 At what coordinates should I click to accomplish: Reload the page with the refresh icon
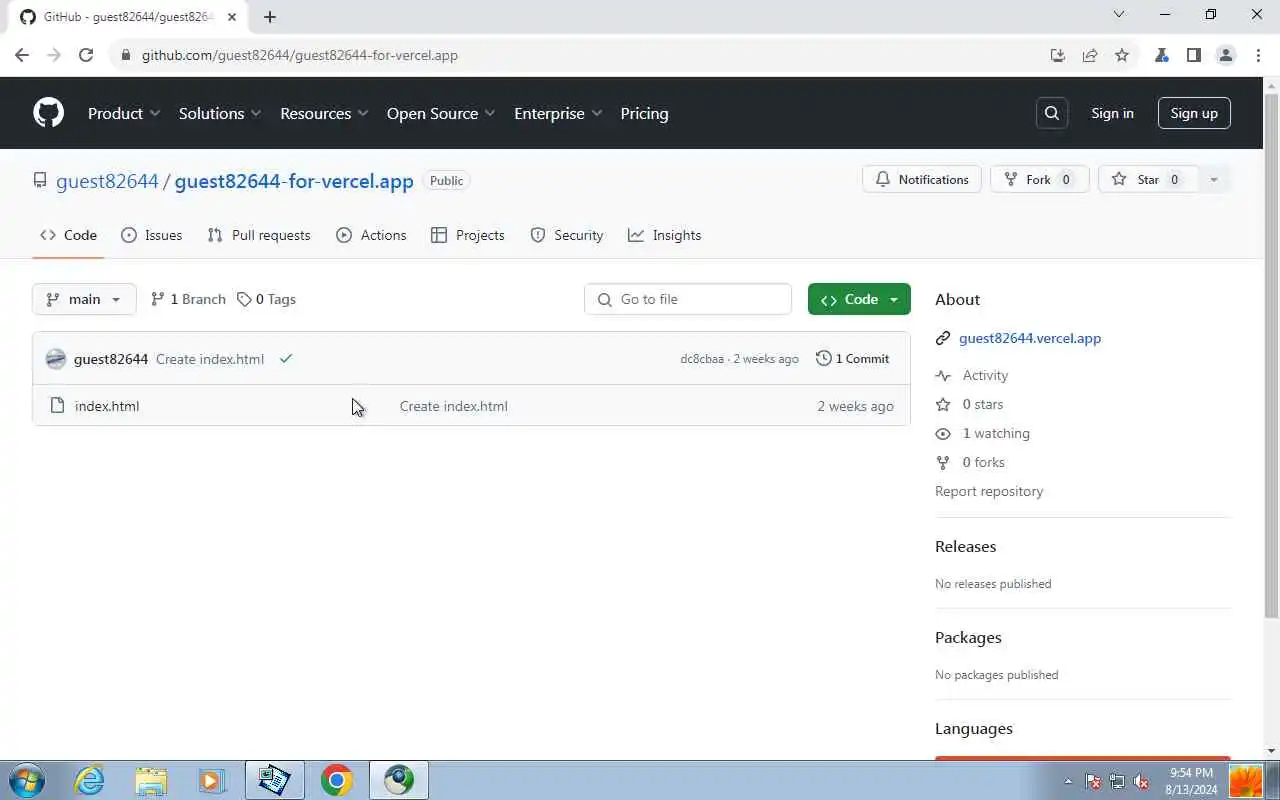pos(86,55)
